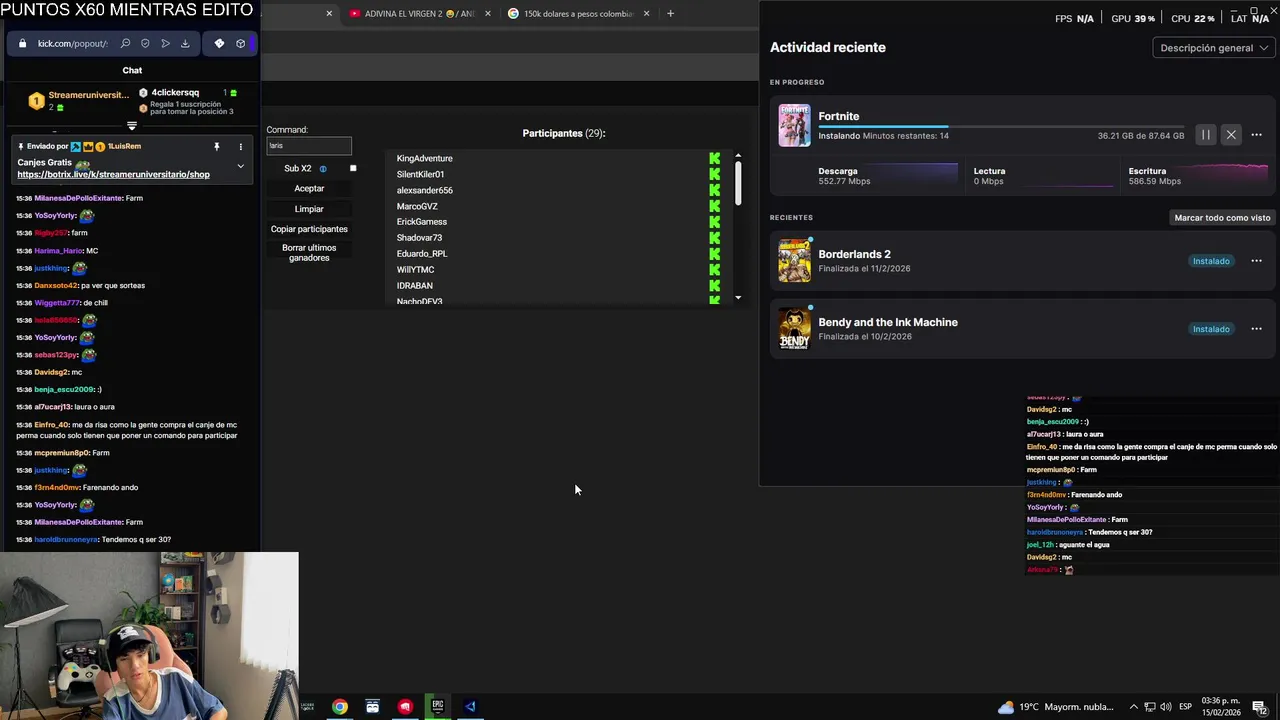Click participant IDRABAN in the list
This screenshot has height=720, width=1280.
(x=414, y=286)
